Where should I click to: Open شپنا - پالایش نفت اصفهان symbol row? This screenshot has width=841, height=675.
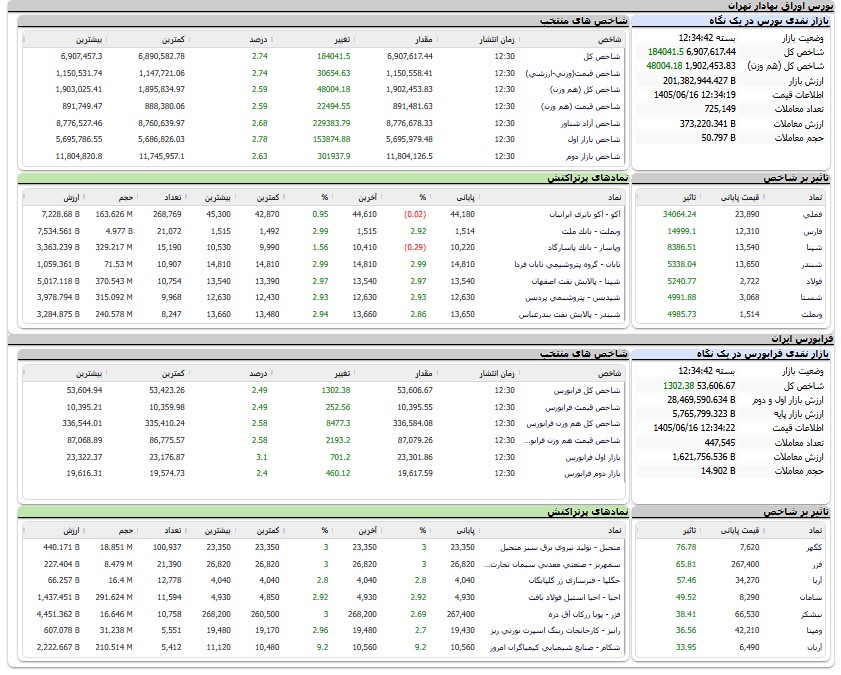[576, 281]
